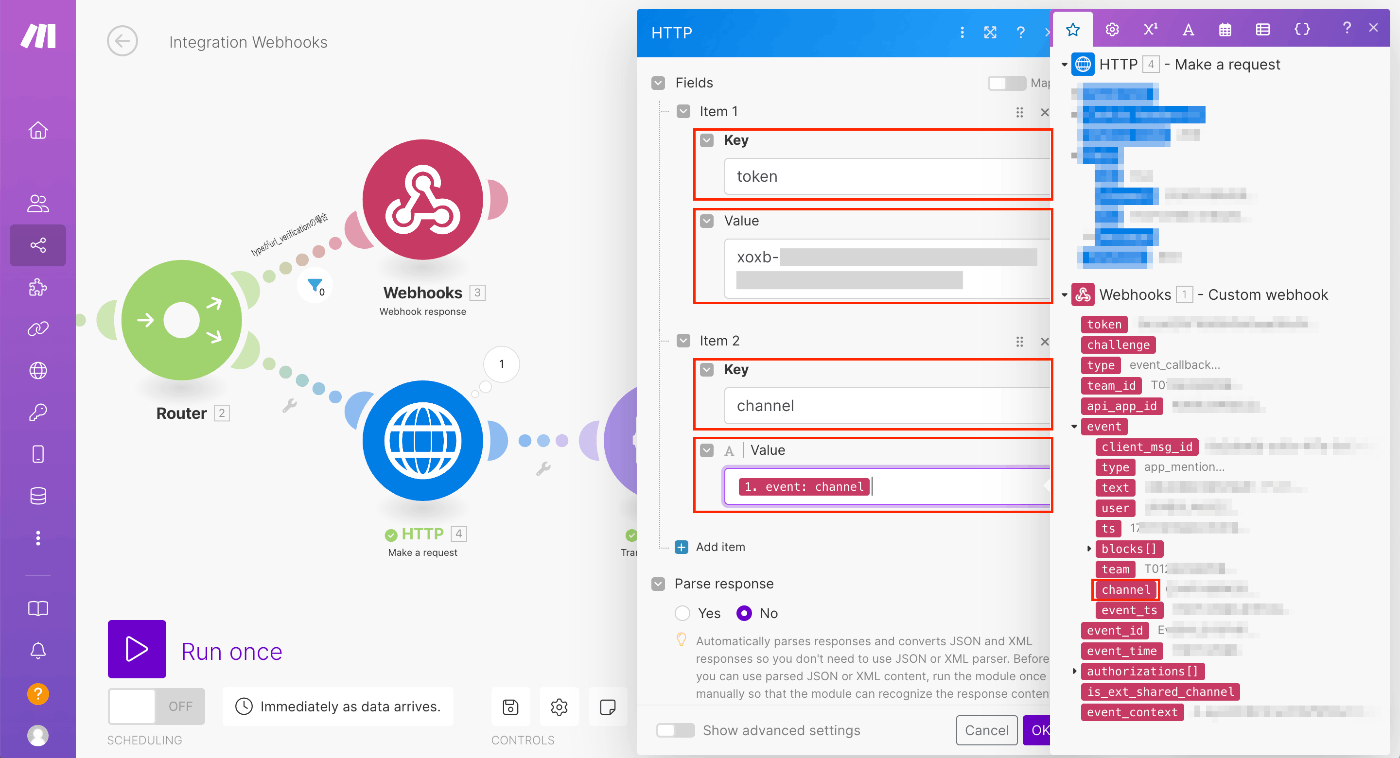Viewport: 1400px width, 758px height.
Task: Switch to array functions table tab
Action: click(x=1263, y=30)
